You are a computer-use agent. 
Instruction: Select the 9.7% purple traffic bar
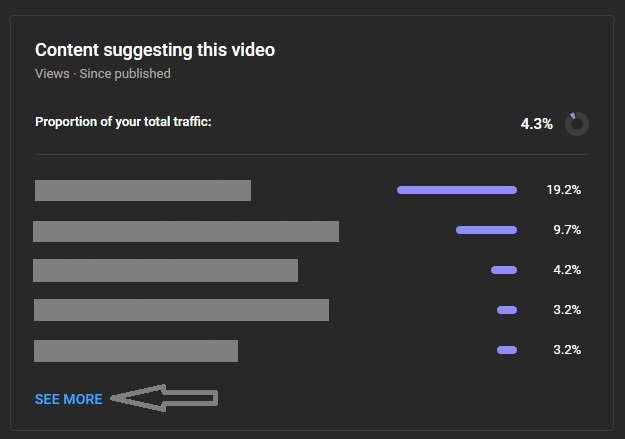tap(486, 230)
